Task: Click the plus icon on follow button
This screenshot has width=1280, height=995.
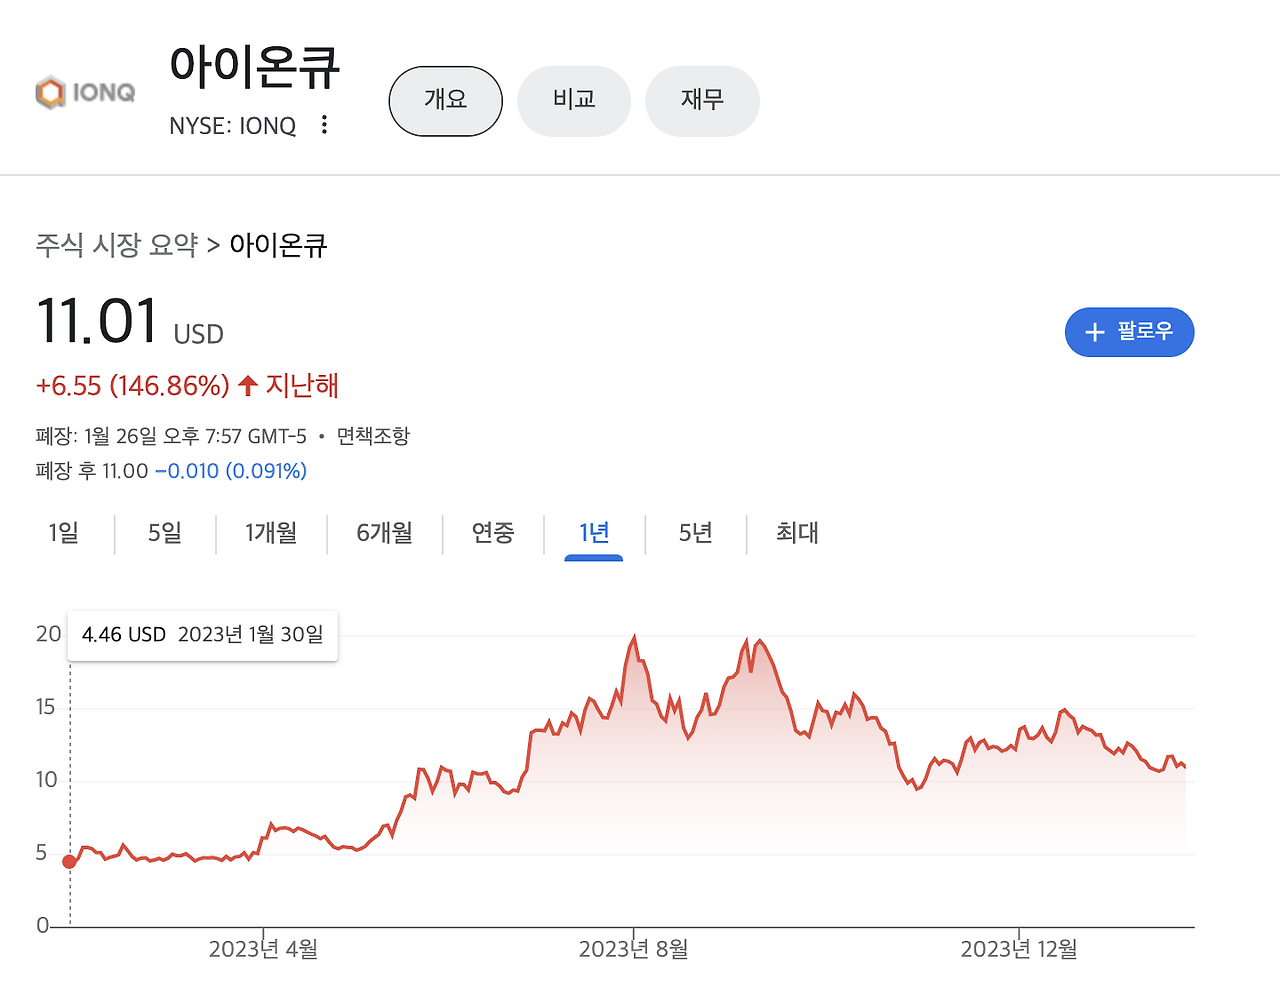Action: 1095,332
